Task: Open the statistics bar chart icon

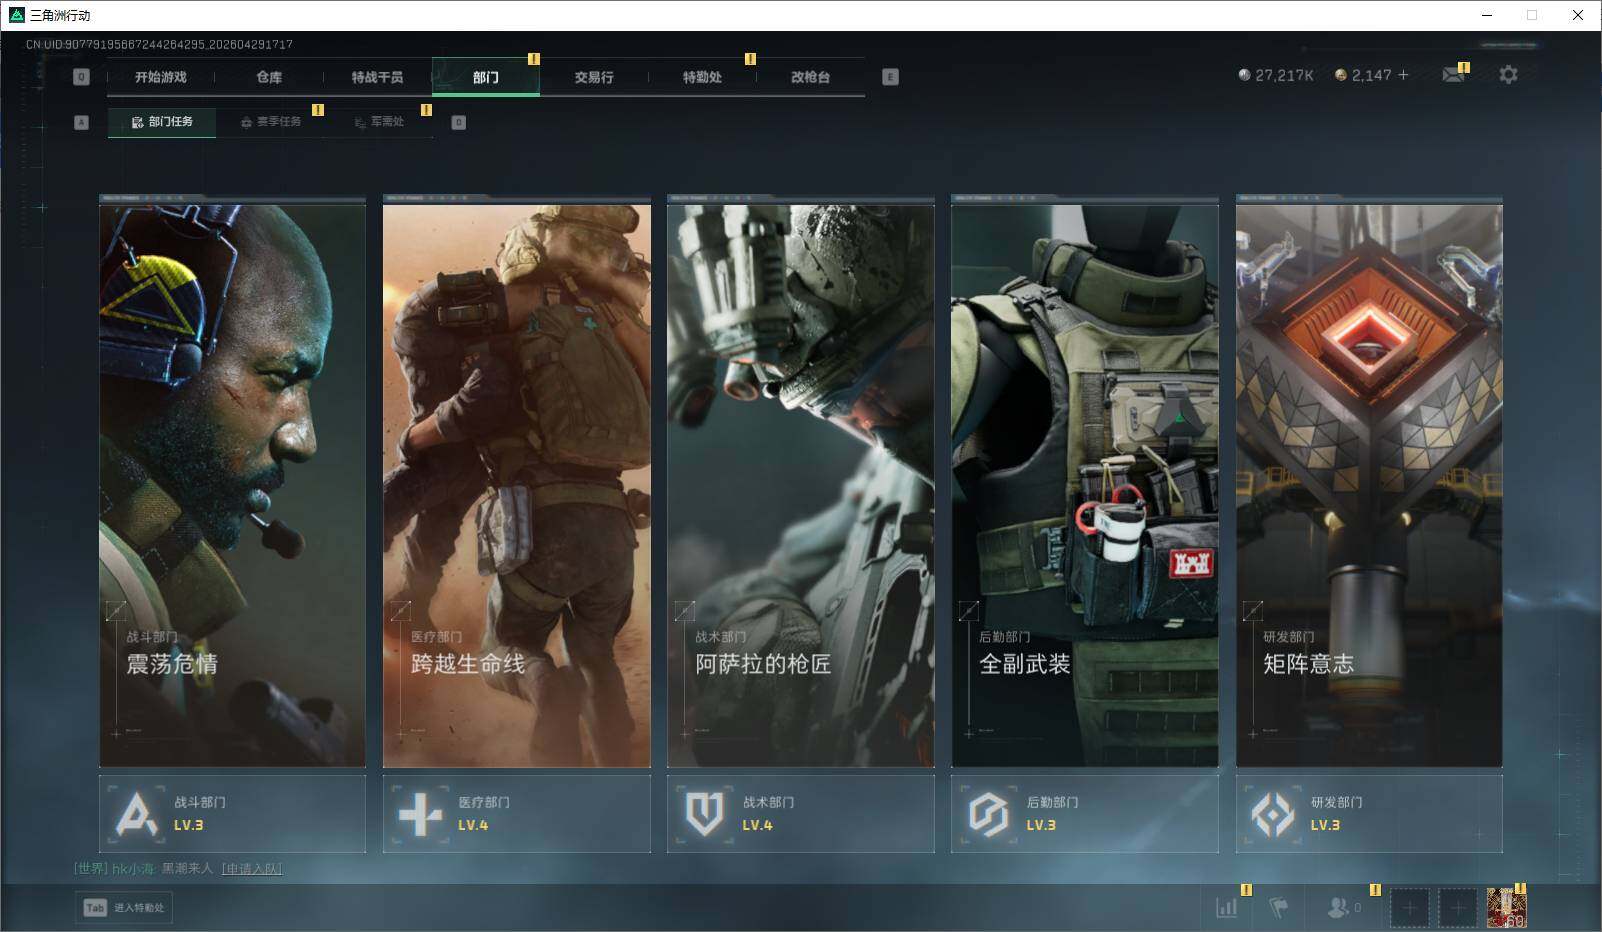Action: point(1227,907)
